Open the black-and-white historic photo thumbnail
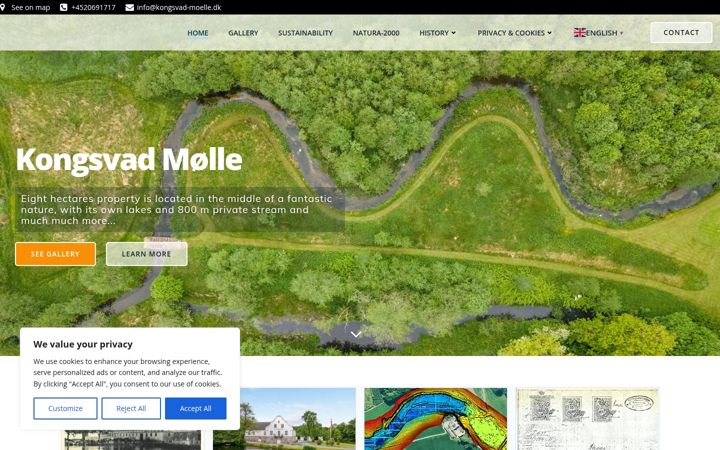 pos(133,440)
